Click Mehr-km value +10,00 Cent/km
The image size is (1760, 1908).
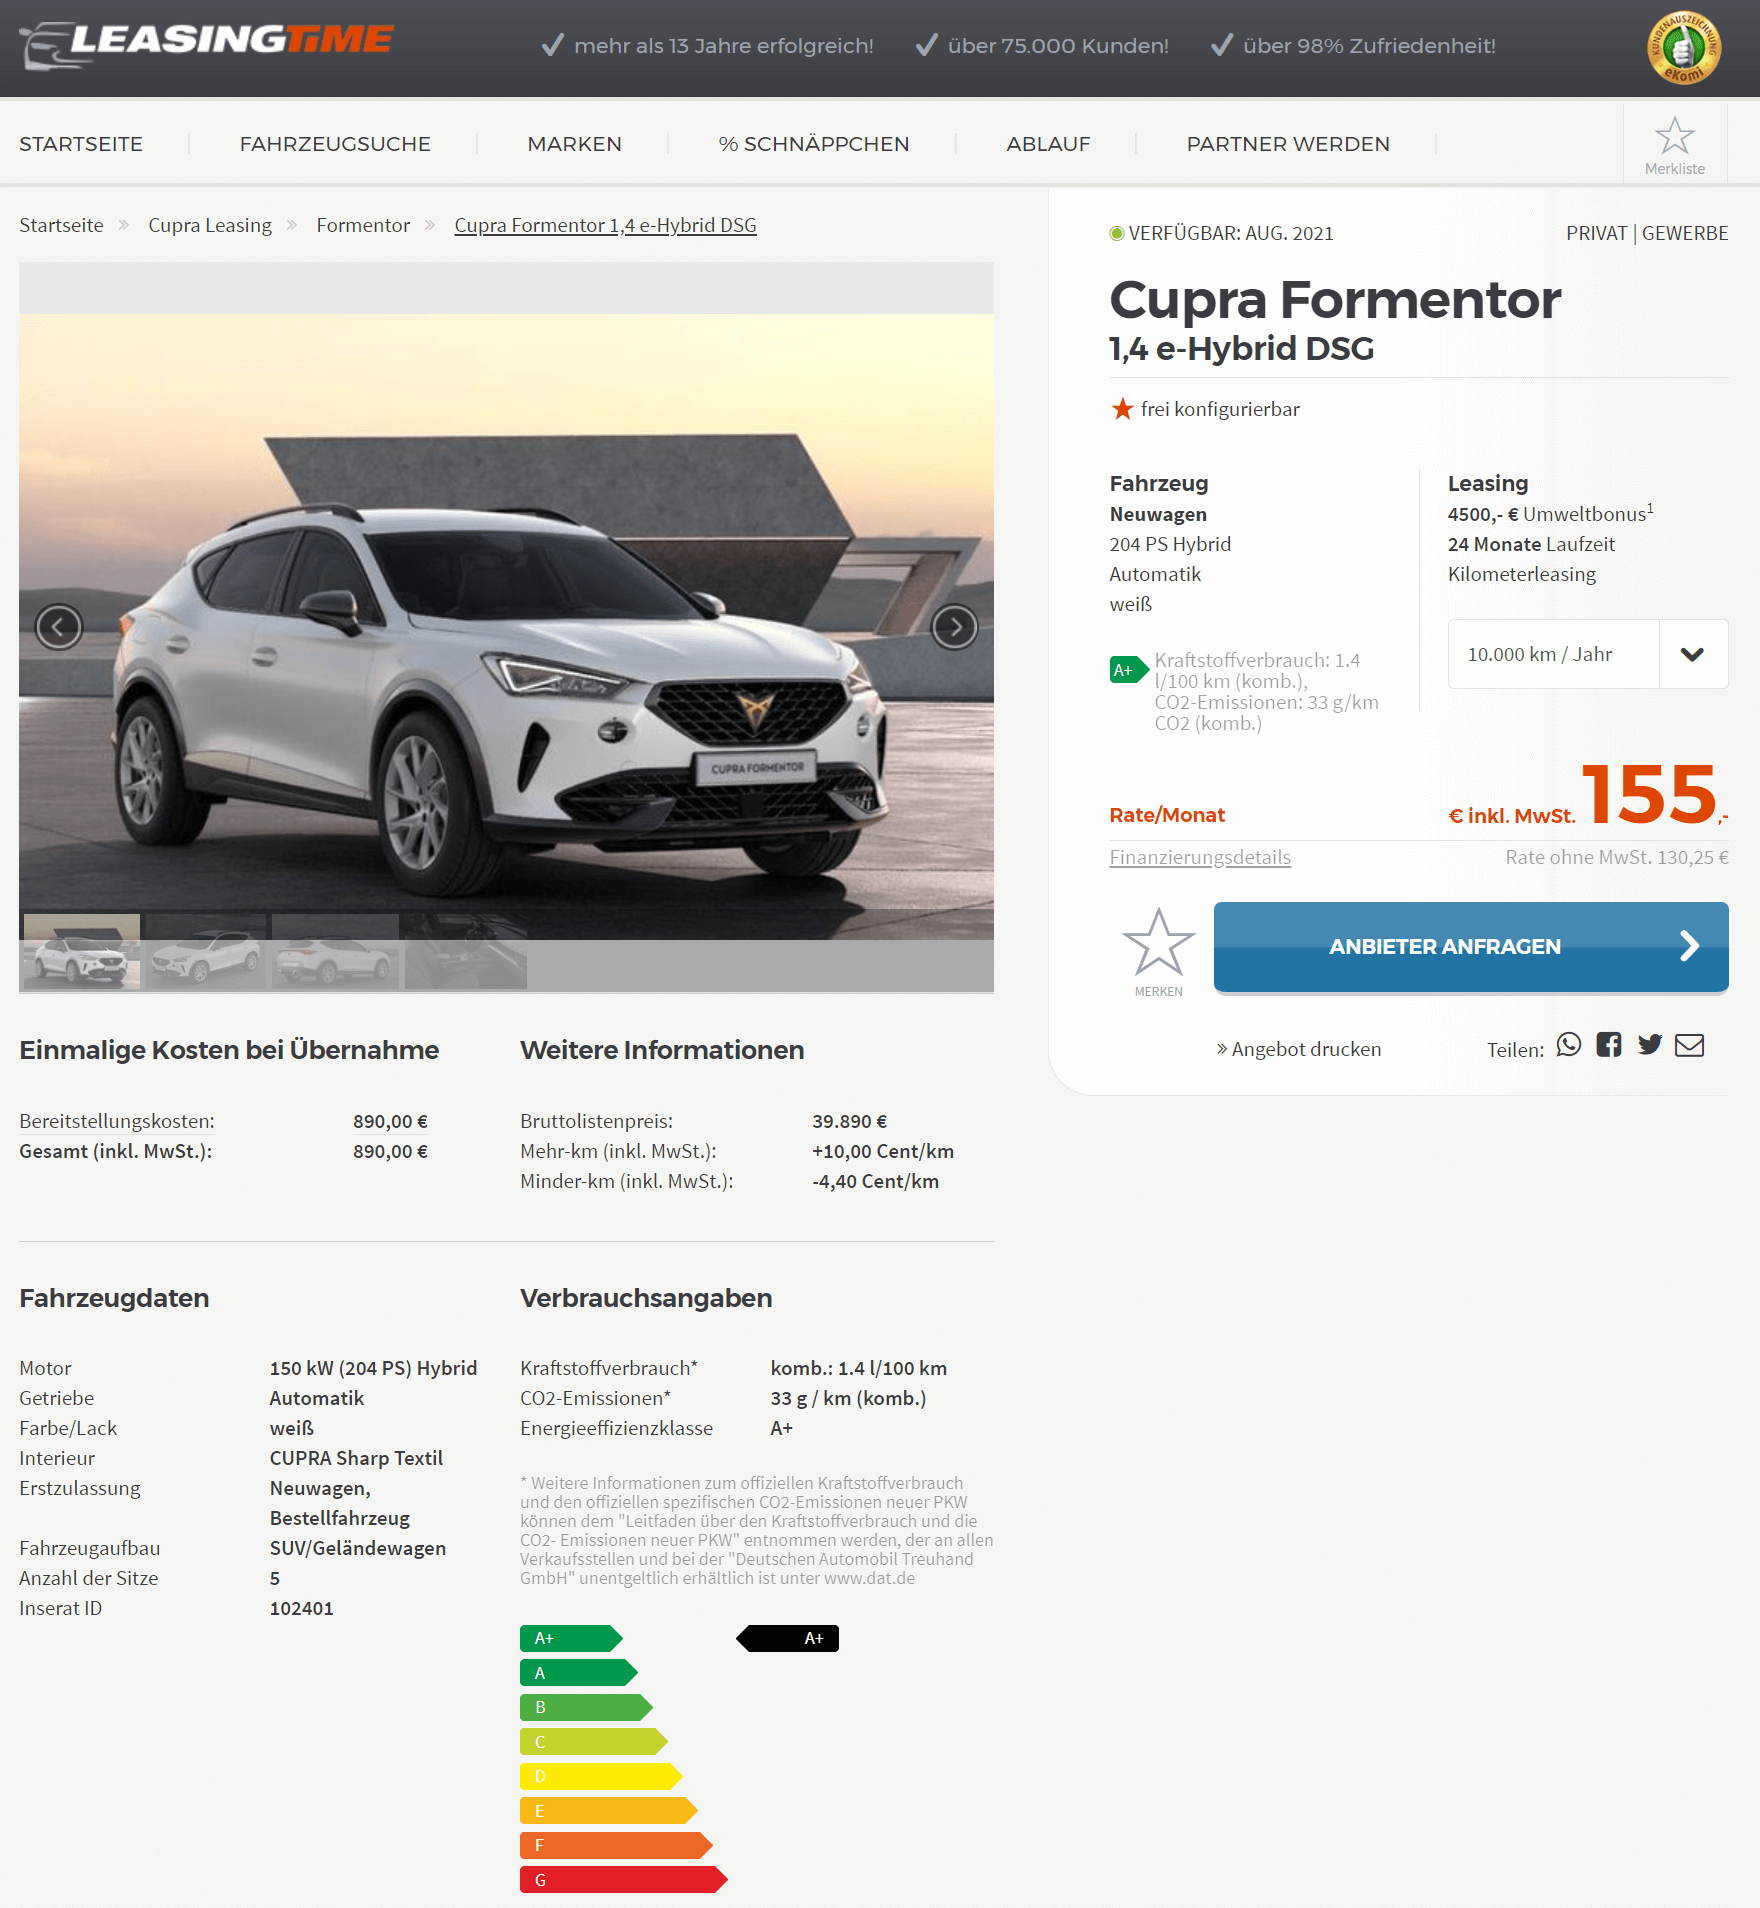tap(883, 1151)
